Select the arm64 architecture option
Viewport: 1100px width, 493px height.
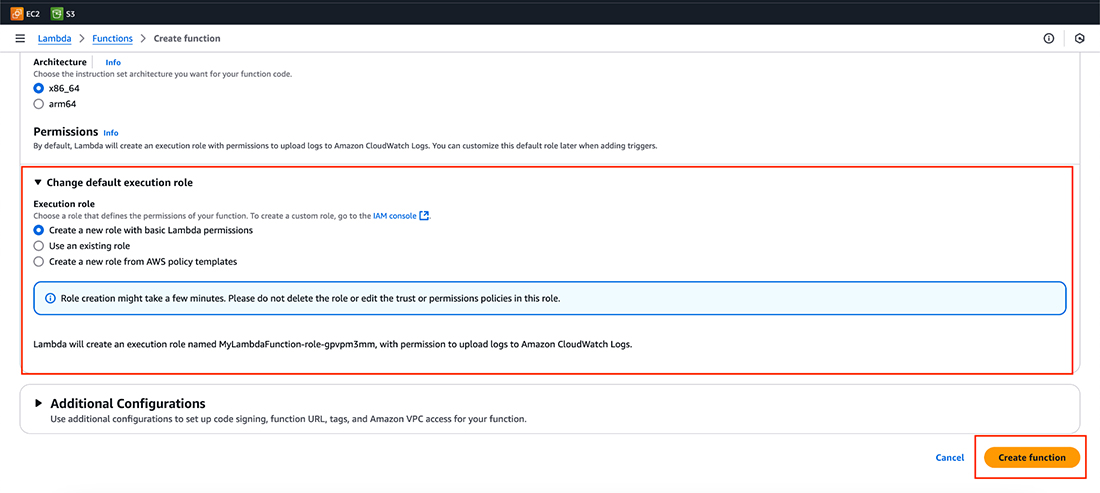[39, 104]
